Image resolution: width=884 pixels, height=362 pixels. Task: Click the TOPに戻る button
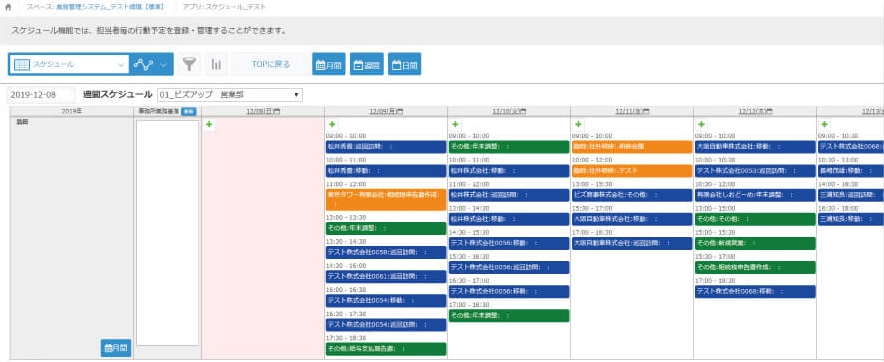pyautogui.click(x=271, y=64)
